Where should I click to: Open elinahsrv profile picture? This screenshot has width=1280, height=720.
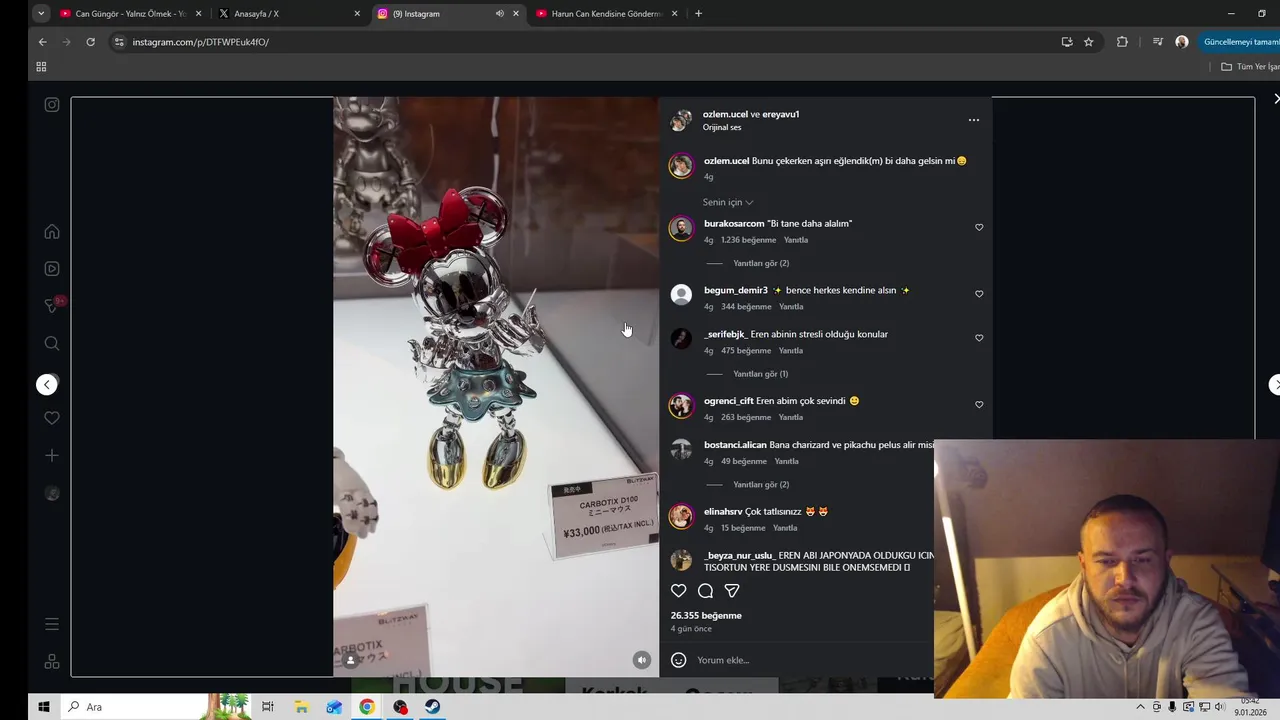(x=681, y=516)
